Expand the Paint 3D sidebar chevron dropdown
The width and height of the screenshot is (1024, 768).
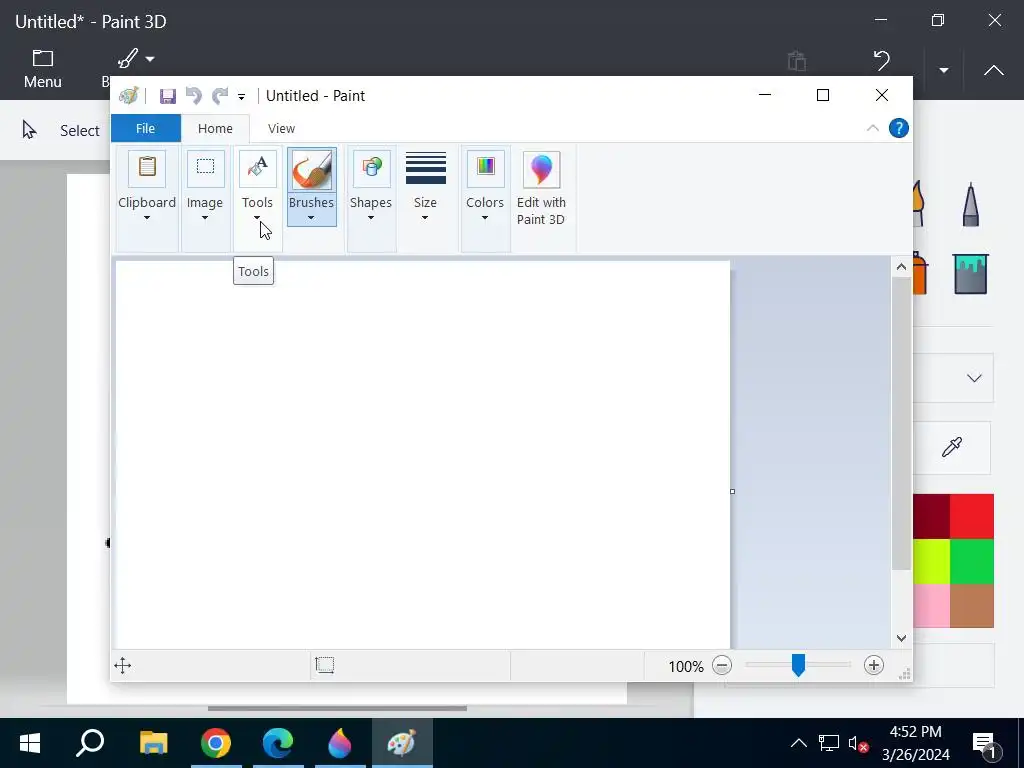coord(974,378)
